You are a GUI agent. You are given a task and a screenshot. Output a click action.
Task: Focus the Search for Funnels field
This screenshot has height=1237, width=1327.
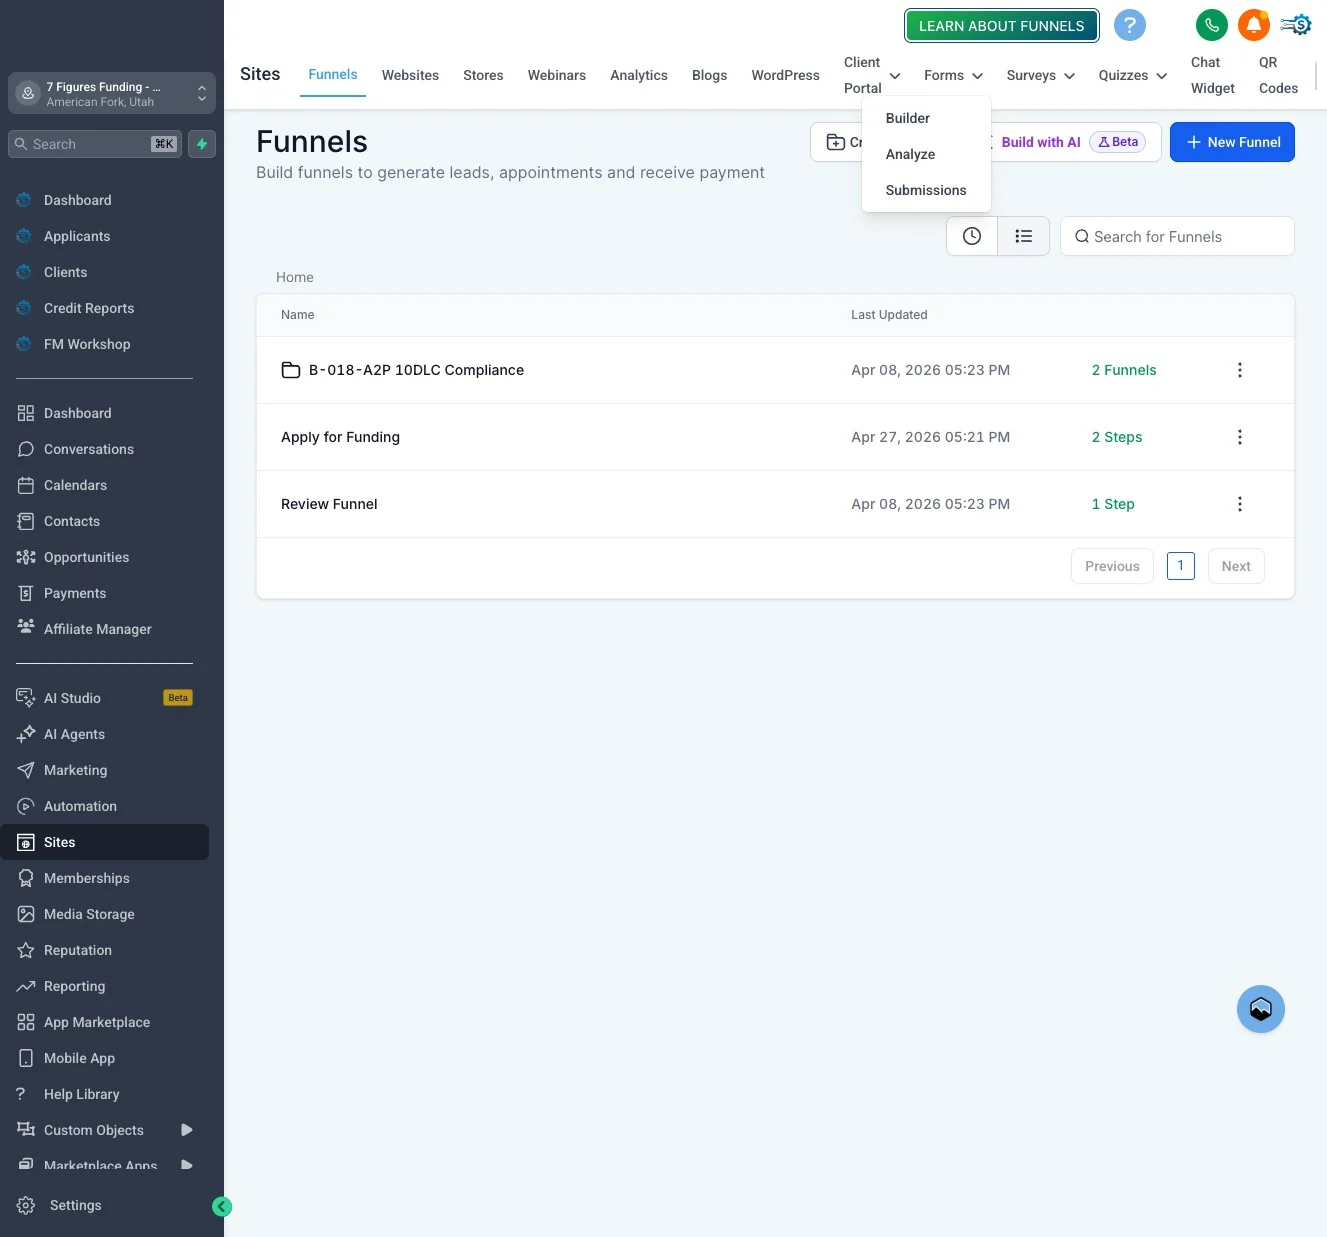[x=1177, y=236]
